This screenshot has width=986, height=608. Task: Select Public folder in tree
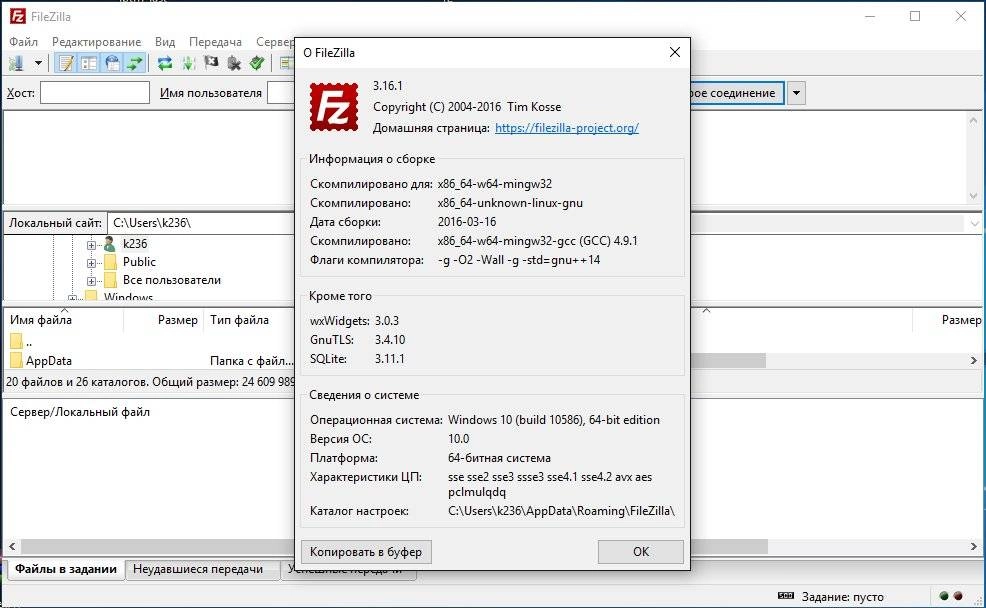tap(139, 262)
